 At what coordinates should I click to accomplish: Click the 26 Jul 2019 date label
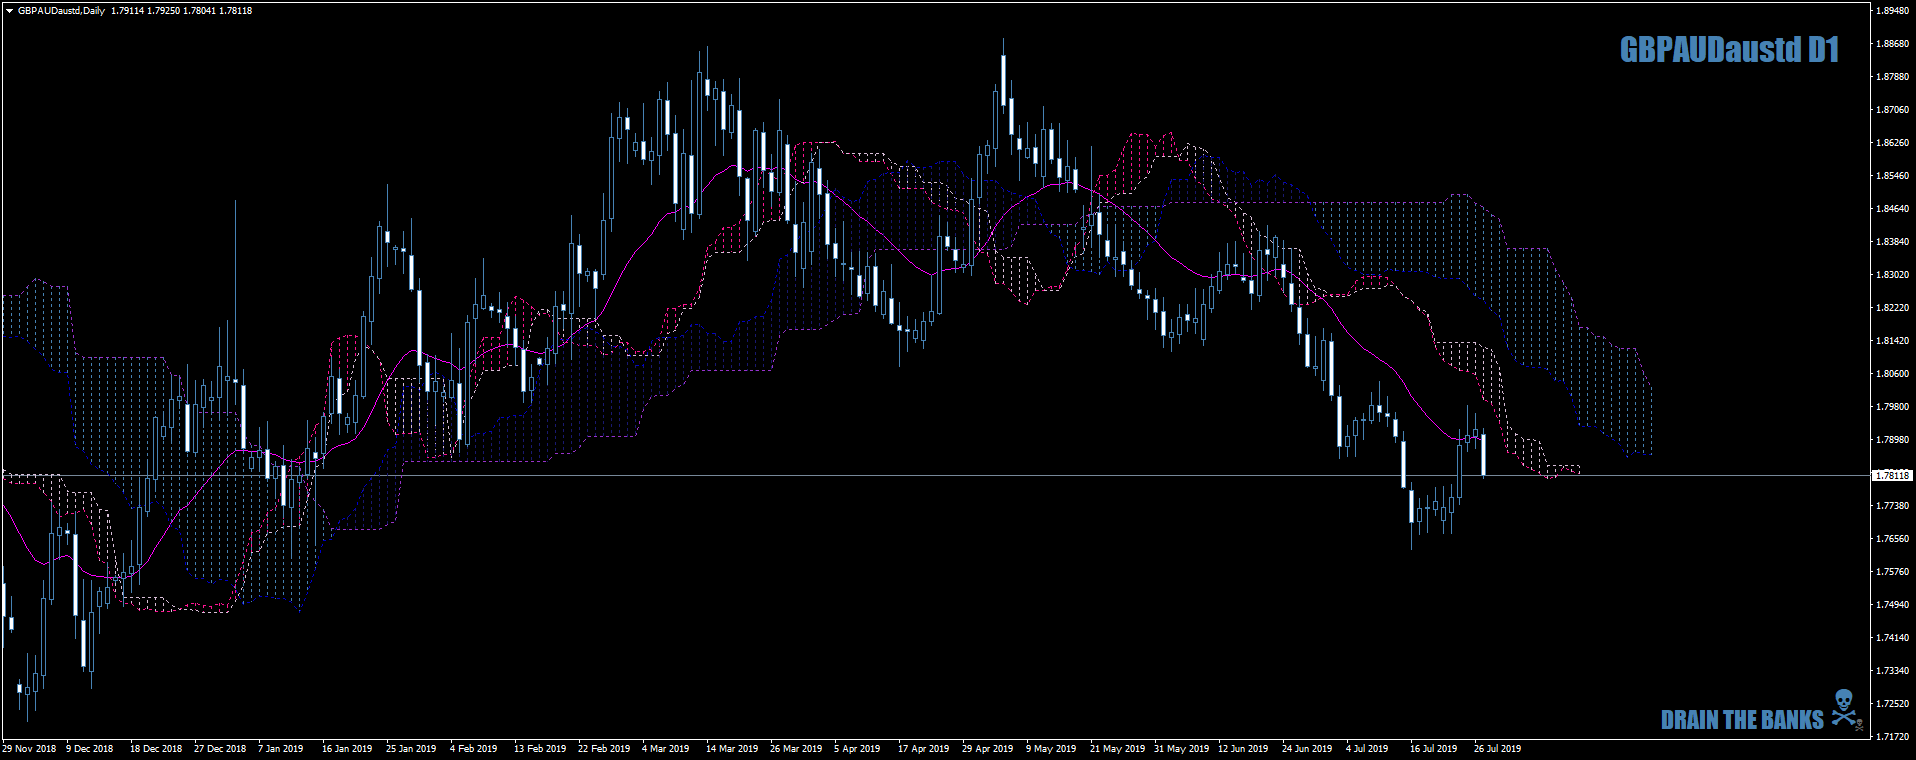(1498, 749)
